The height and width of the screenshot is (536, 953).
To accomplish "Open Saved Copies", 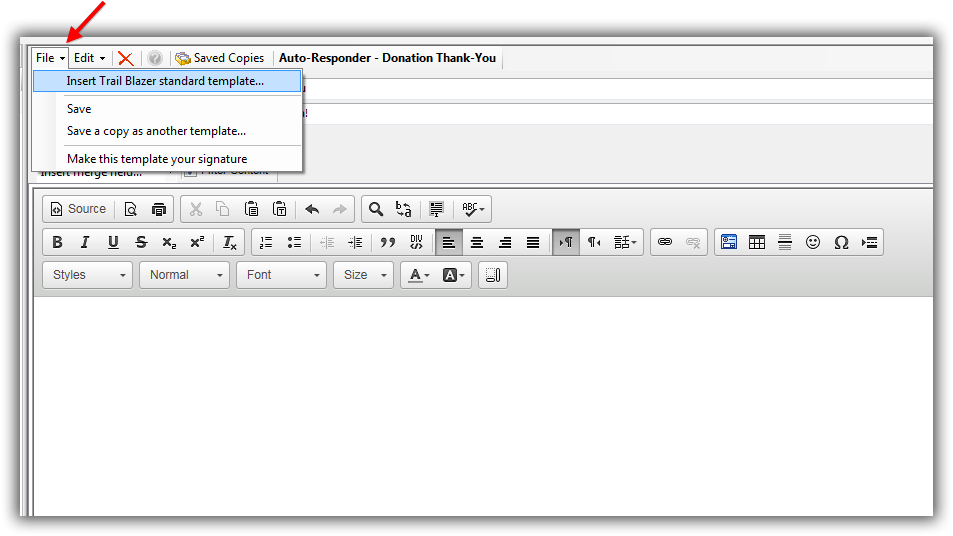I will (219, 58).
